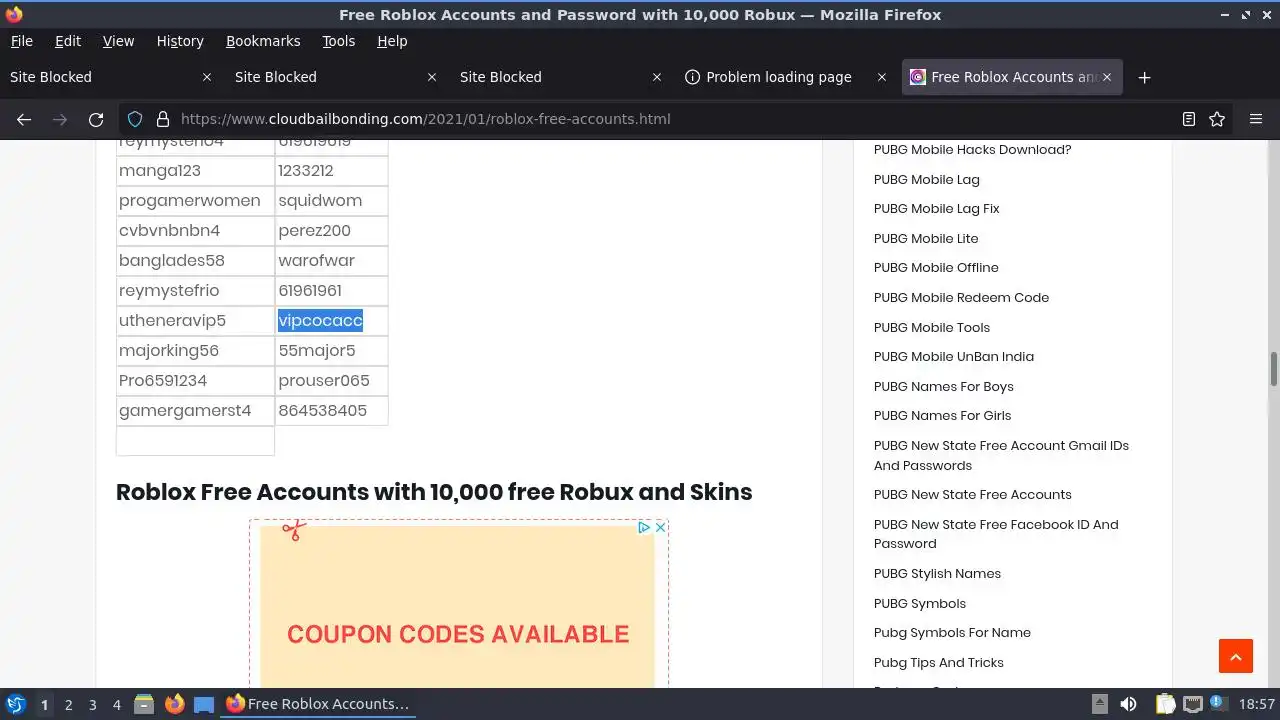This screenshot has height=720, width=1280.
Task: Toggle Reader View in address bar
Action: (1189, 119)
